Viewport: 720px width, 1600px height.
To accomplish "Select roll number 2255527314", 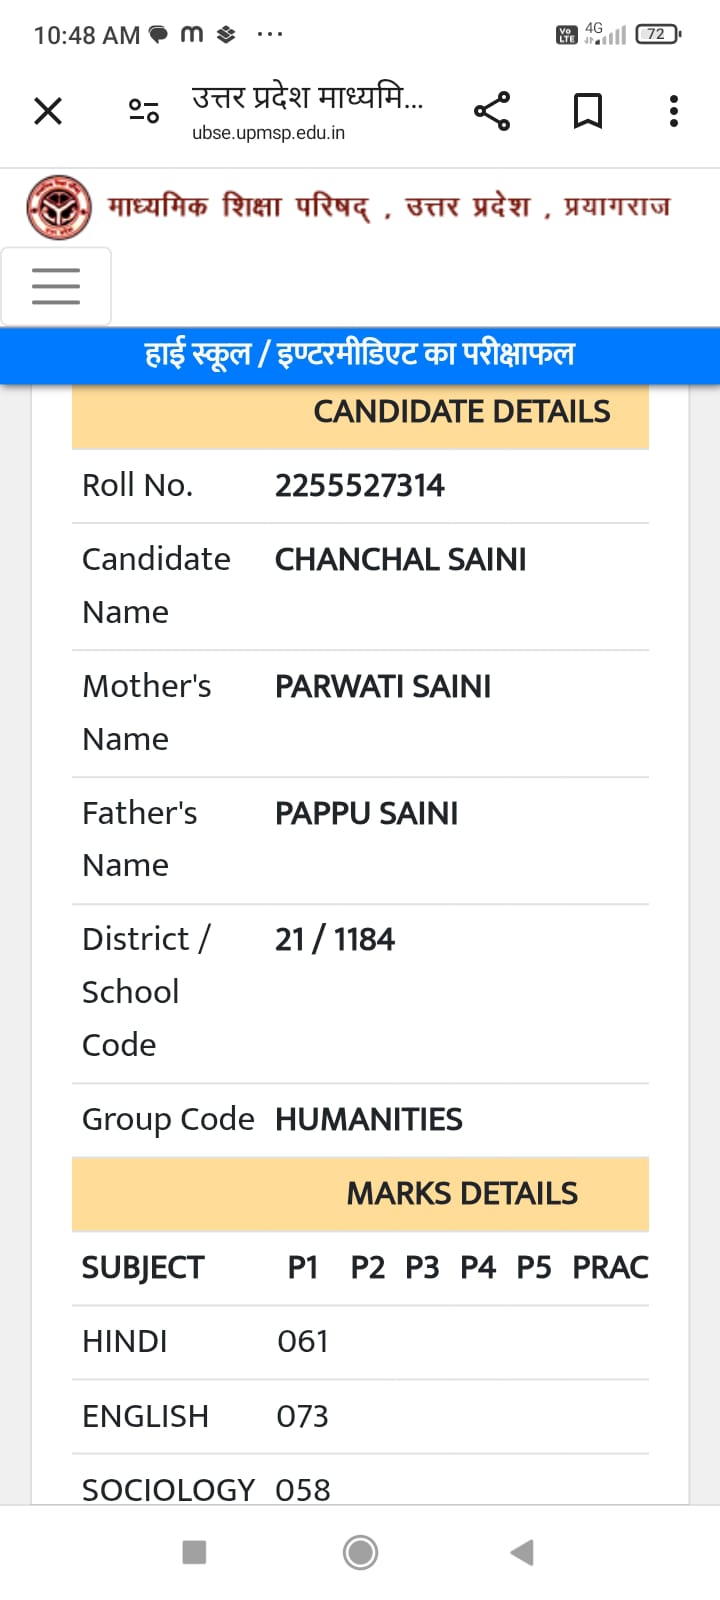I will point(360,486).
